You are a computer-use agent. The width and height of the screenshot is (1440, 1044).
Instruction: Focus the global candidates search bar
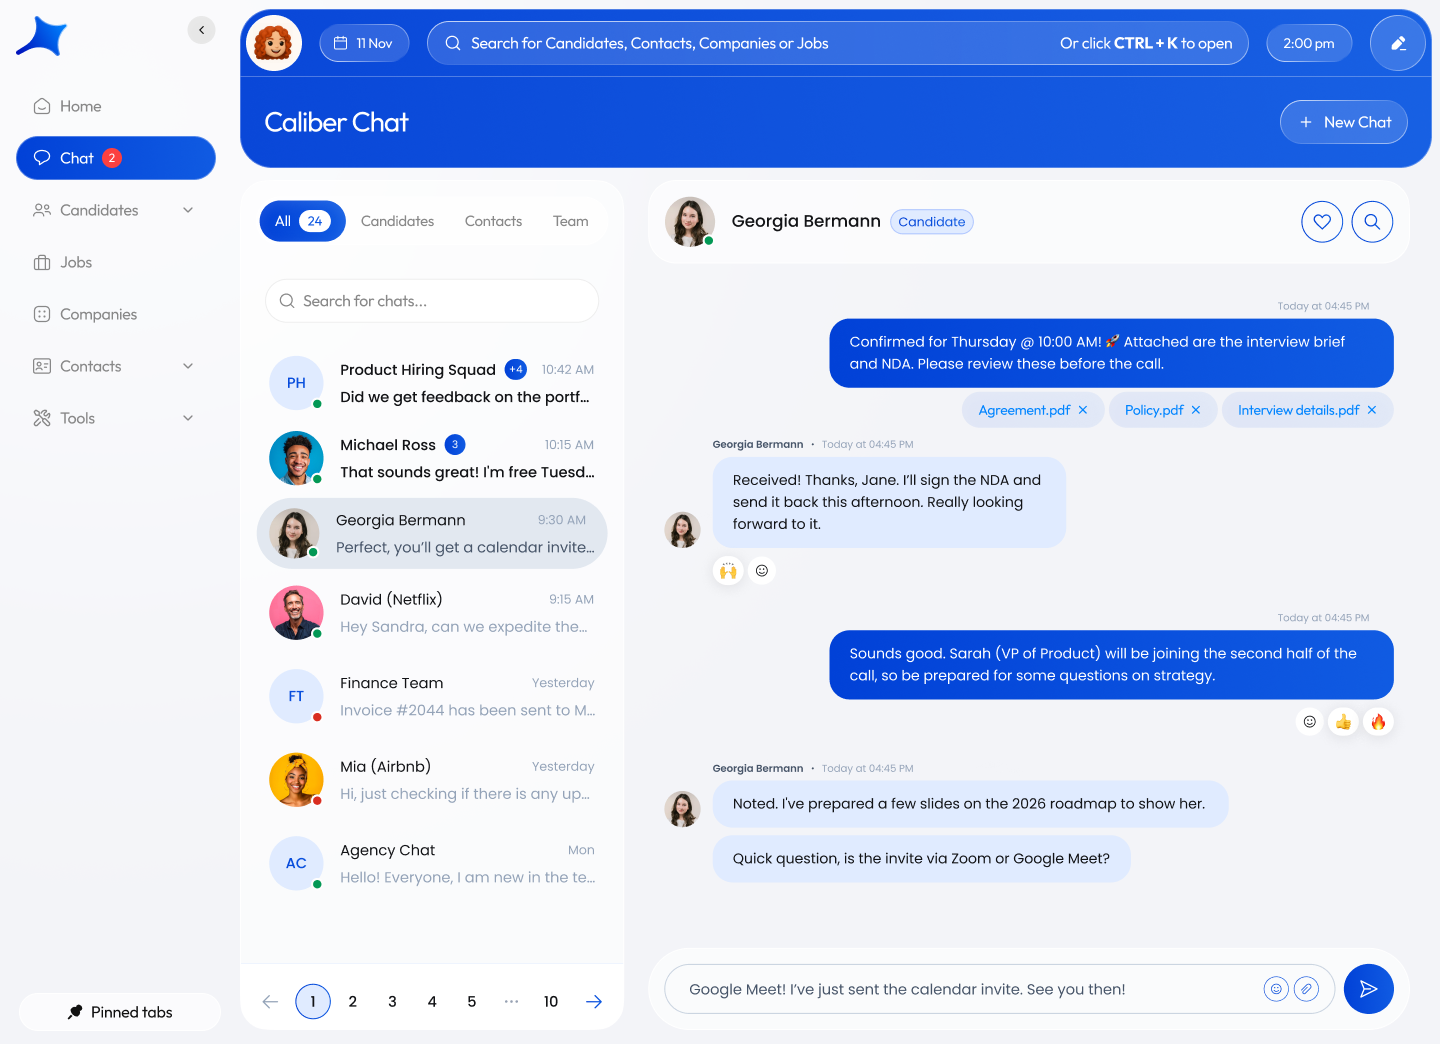[838, 43]
